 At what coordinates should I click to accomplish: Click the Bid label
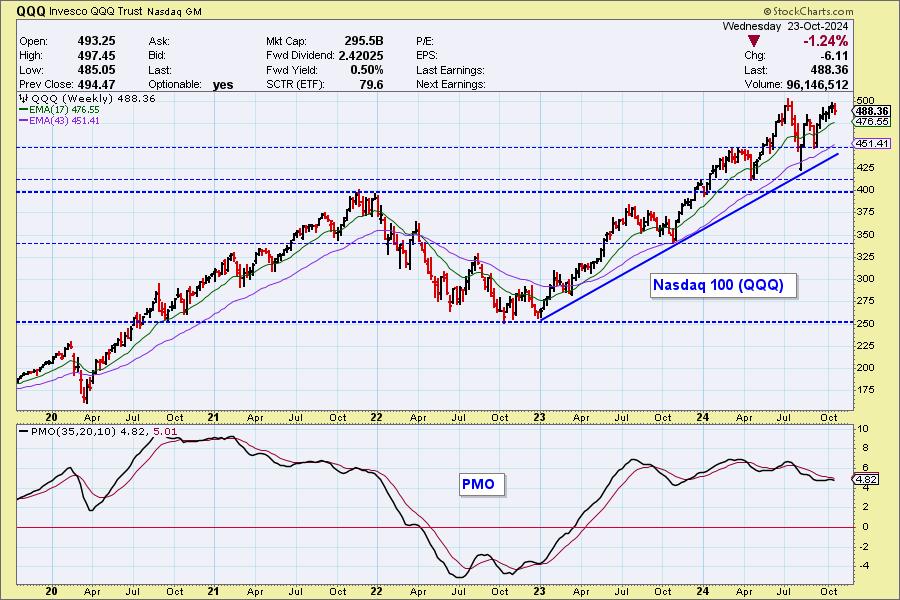click(x=157, y=56)
